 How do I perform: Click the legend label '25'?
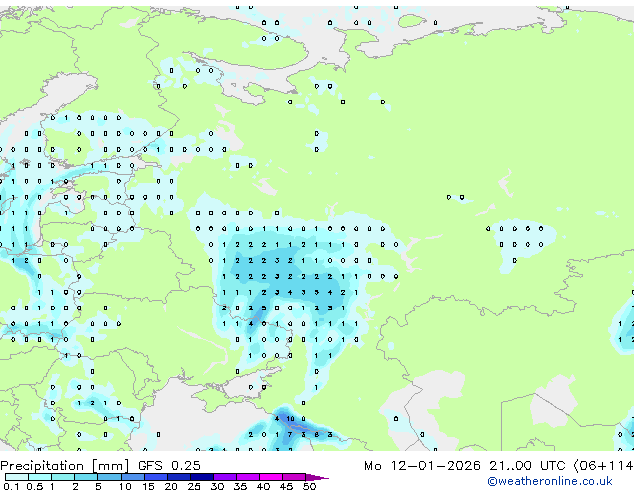tap(194, 486)
